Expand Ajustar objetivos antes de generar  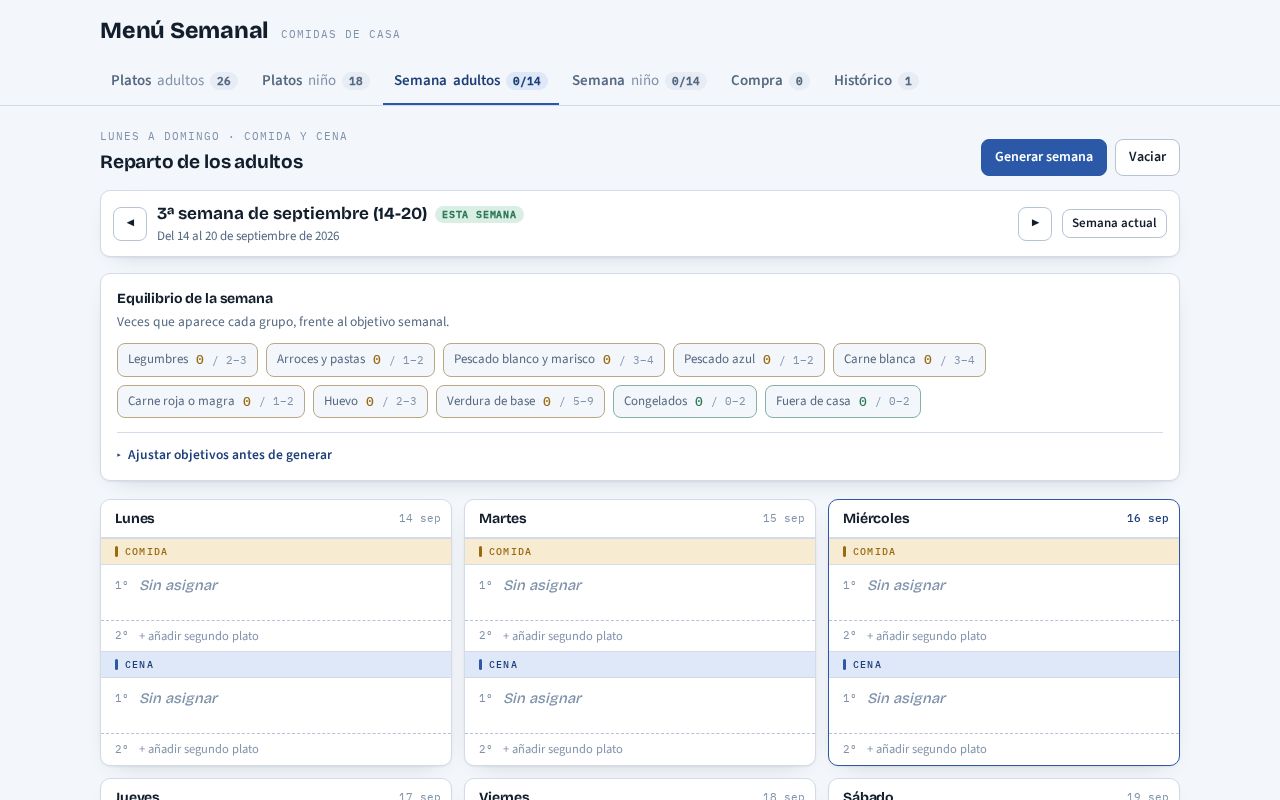tap(224, 455)
